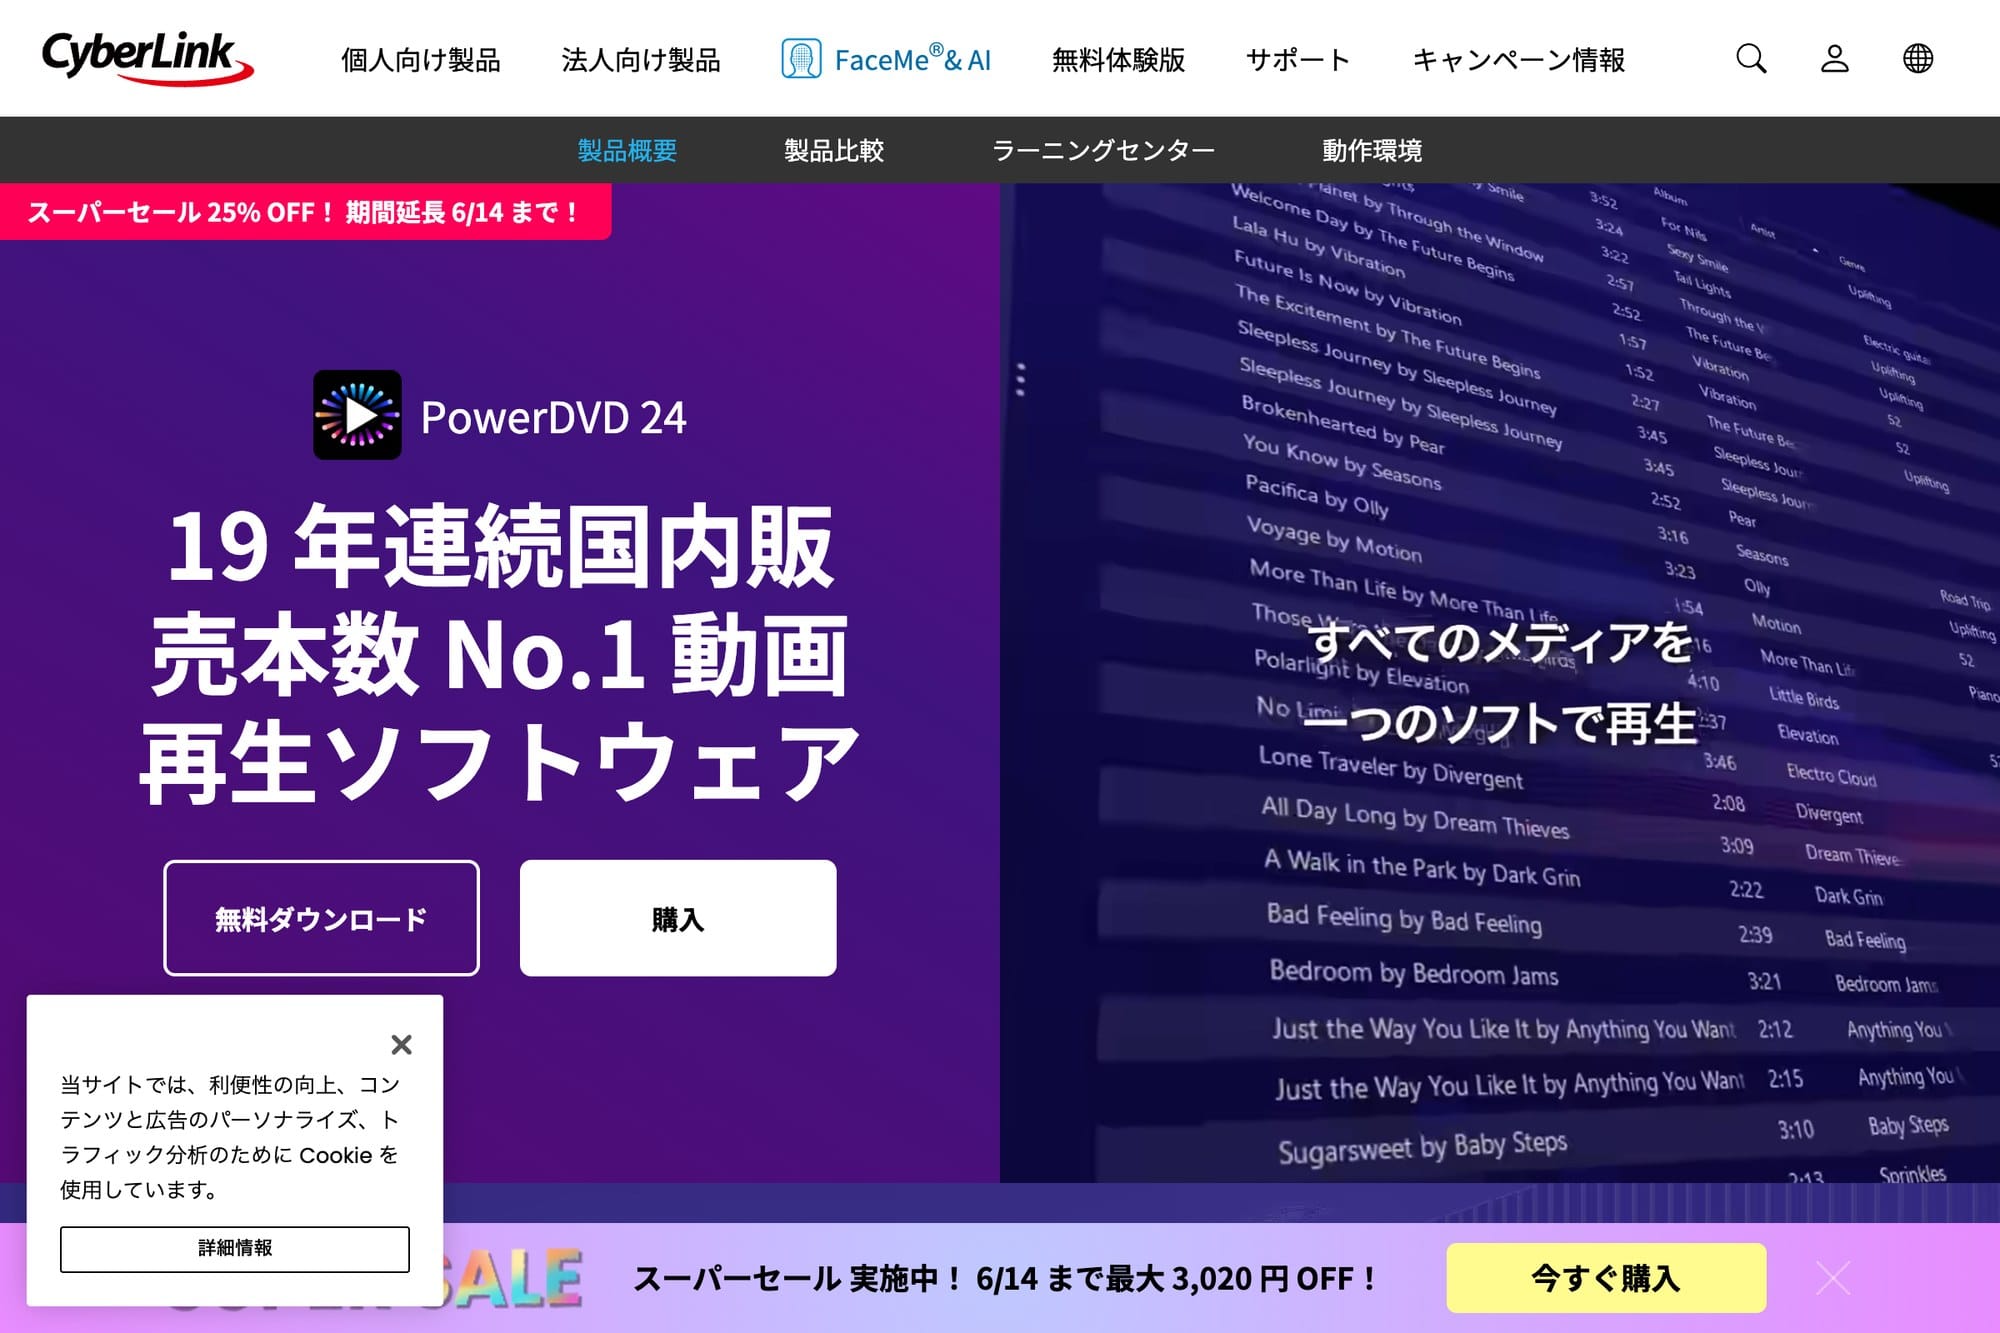Select the 製品概要 tab
2000x1333 pixels.
coord(627,150)
